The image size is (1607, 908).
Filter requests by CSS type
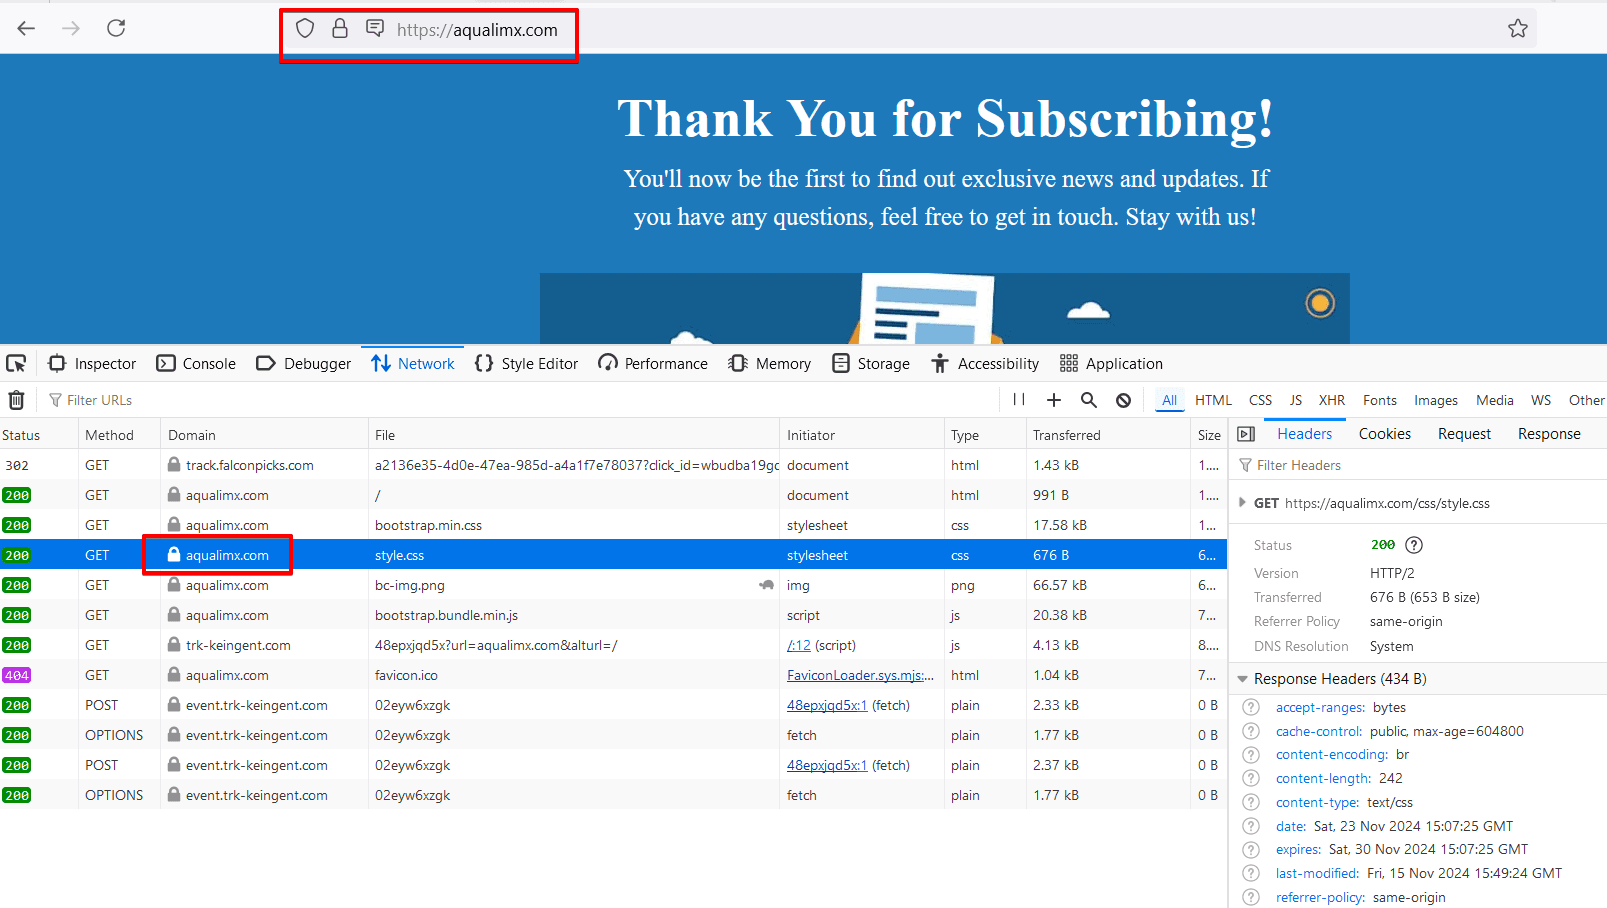[x=1260, y=400]
